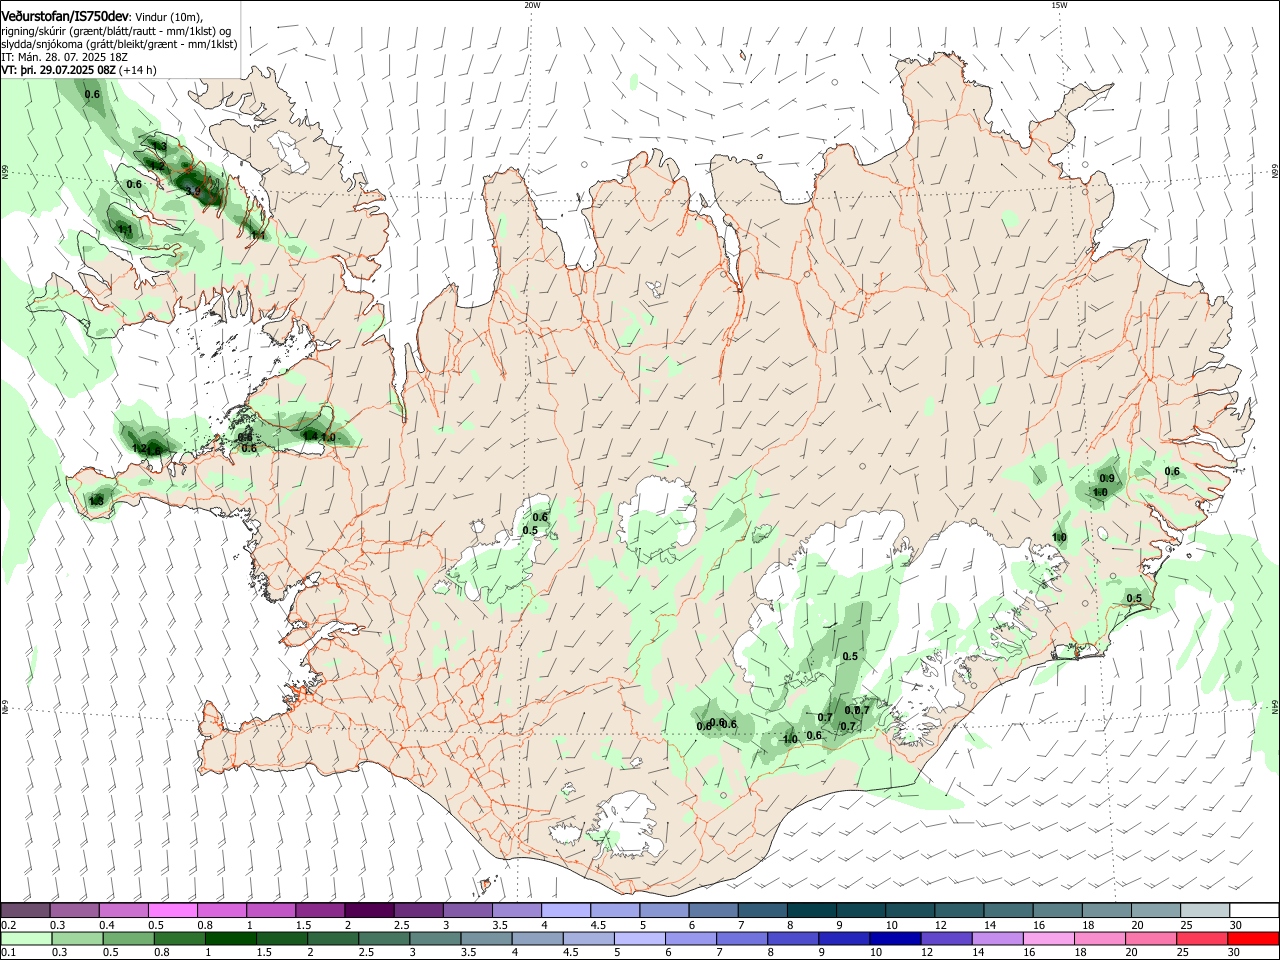Select the mauve swatch between 0.3 and 0.4
This screenshot has height=960, width=1280.
click(x=75, y=911)
